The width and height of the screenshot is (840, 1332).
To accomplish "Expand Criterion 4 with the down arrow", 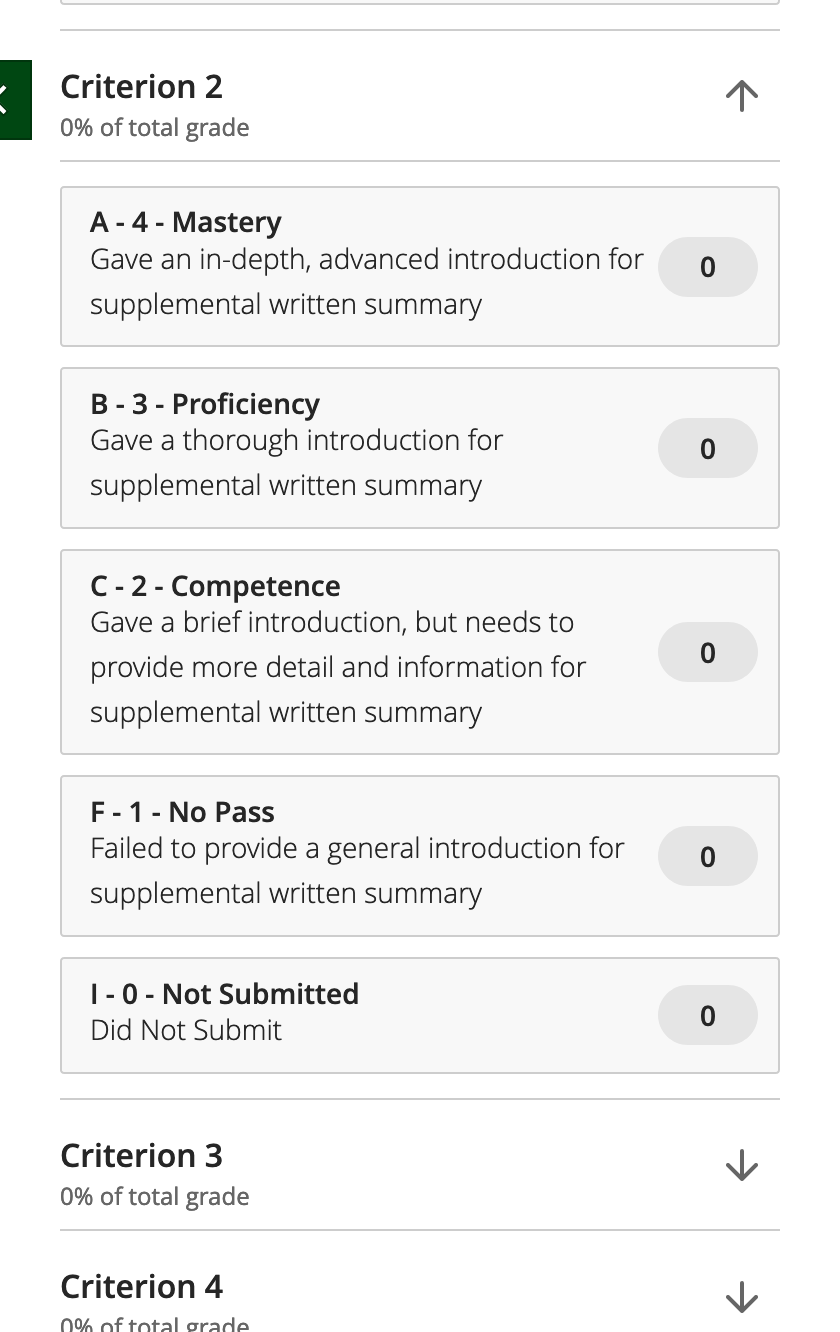I will [x=741, y=1296].
